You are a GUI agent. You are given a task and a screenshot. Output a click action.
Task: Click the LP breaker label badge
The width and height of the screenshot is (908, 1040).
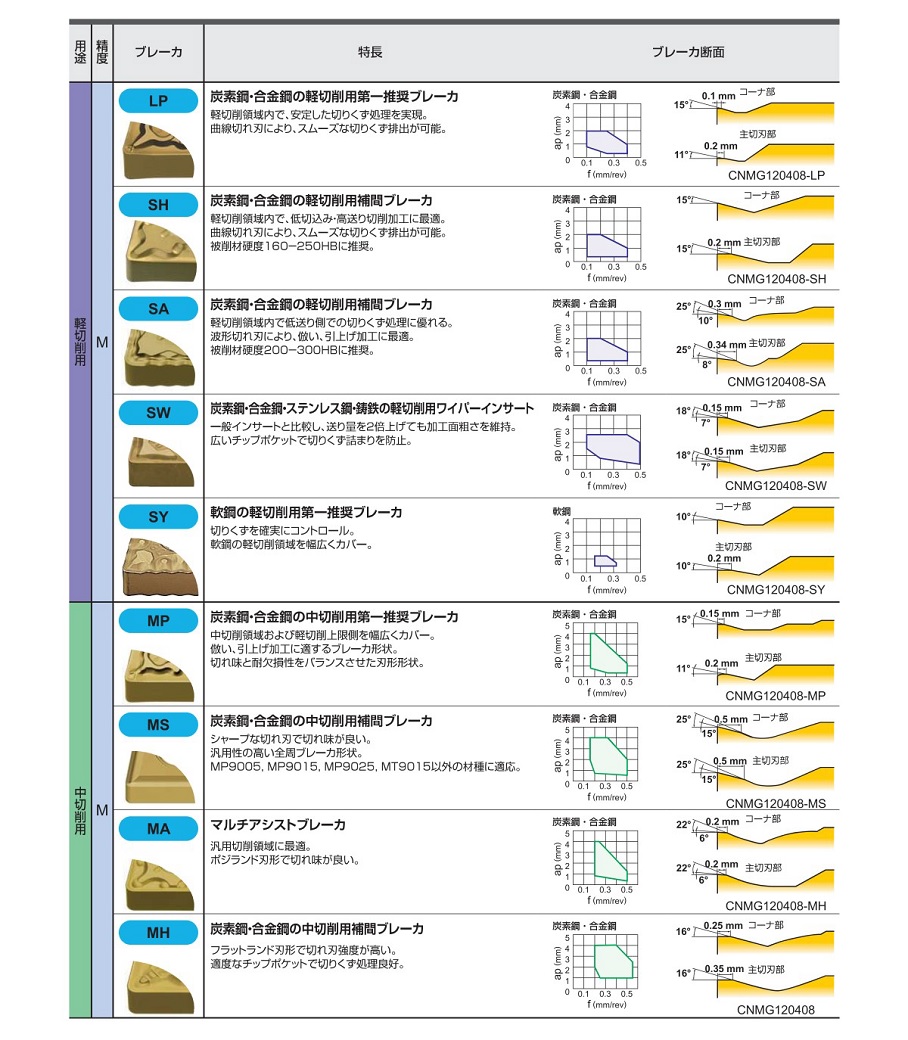point(158,101)
